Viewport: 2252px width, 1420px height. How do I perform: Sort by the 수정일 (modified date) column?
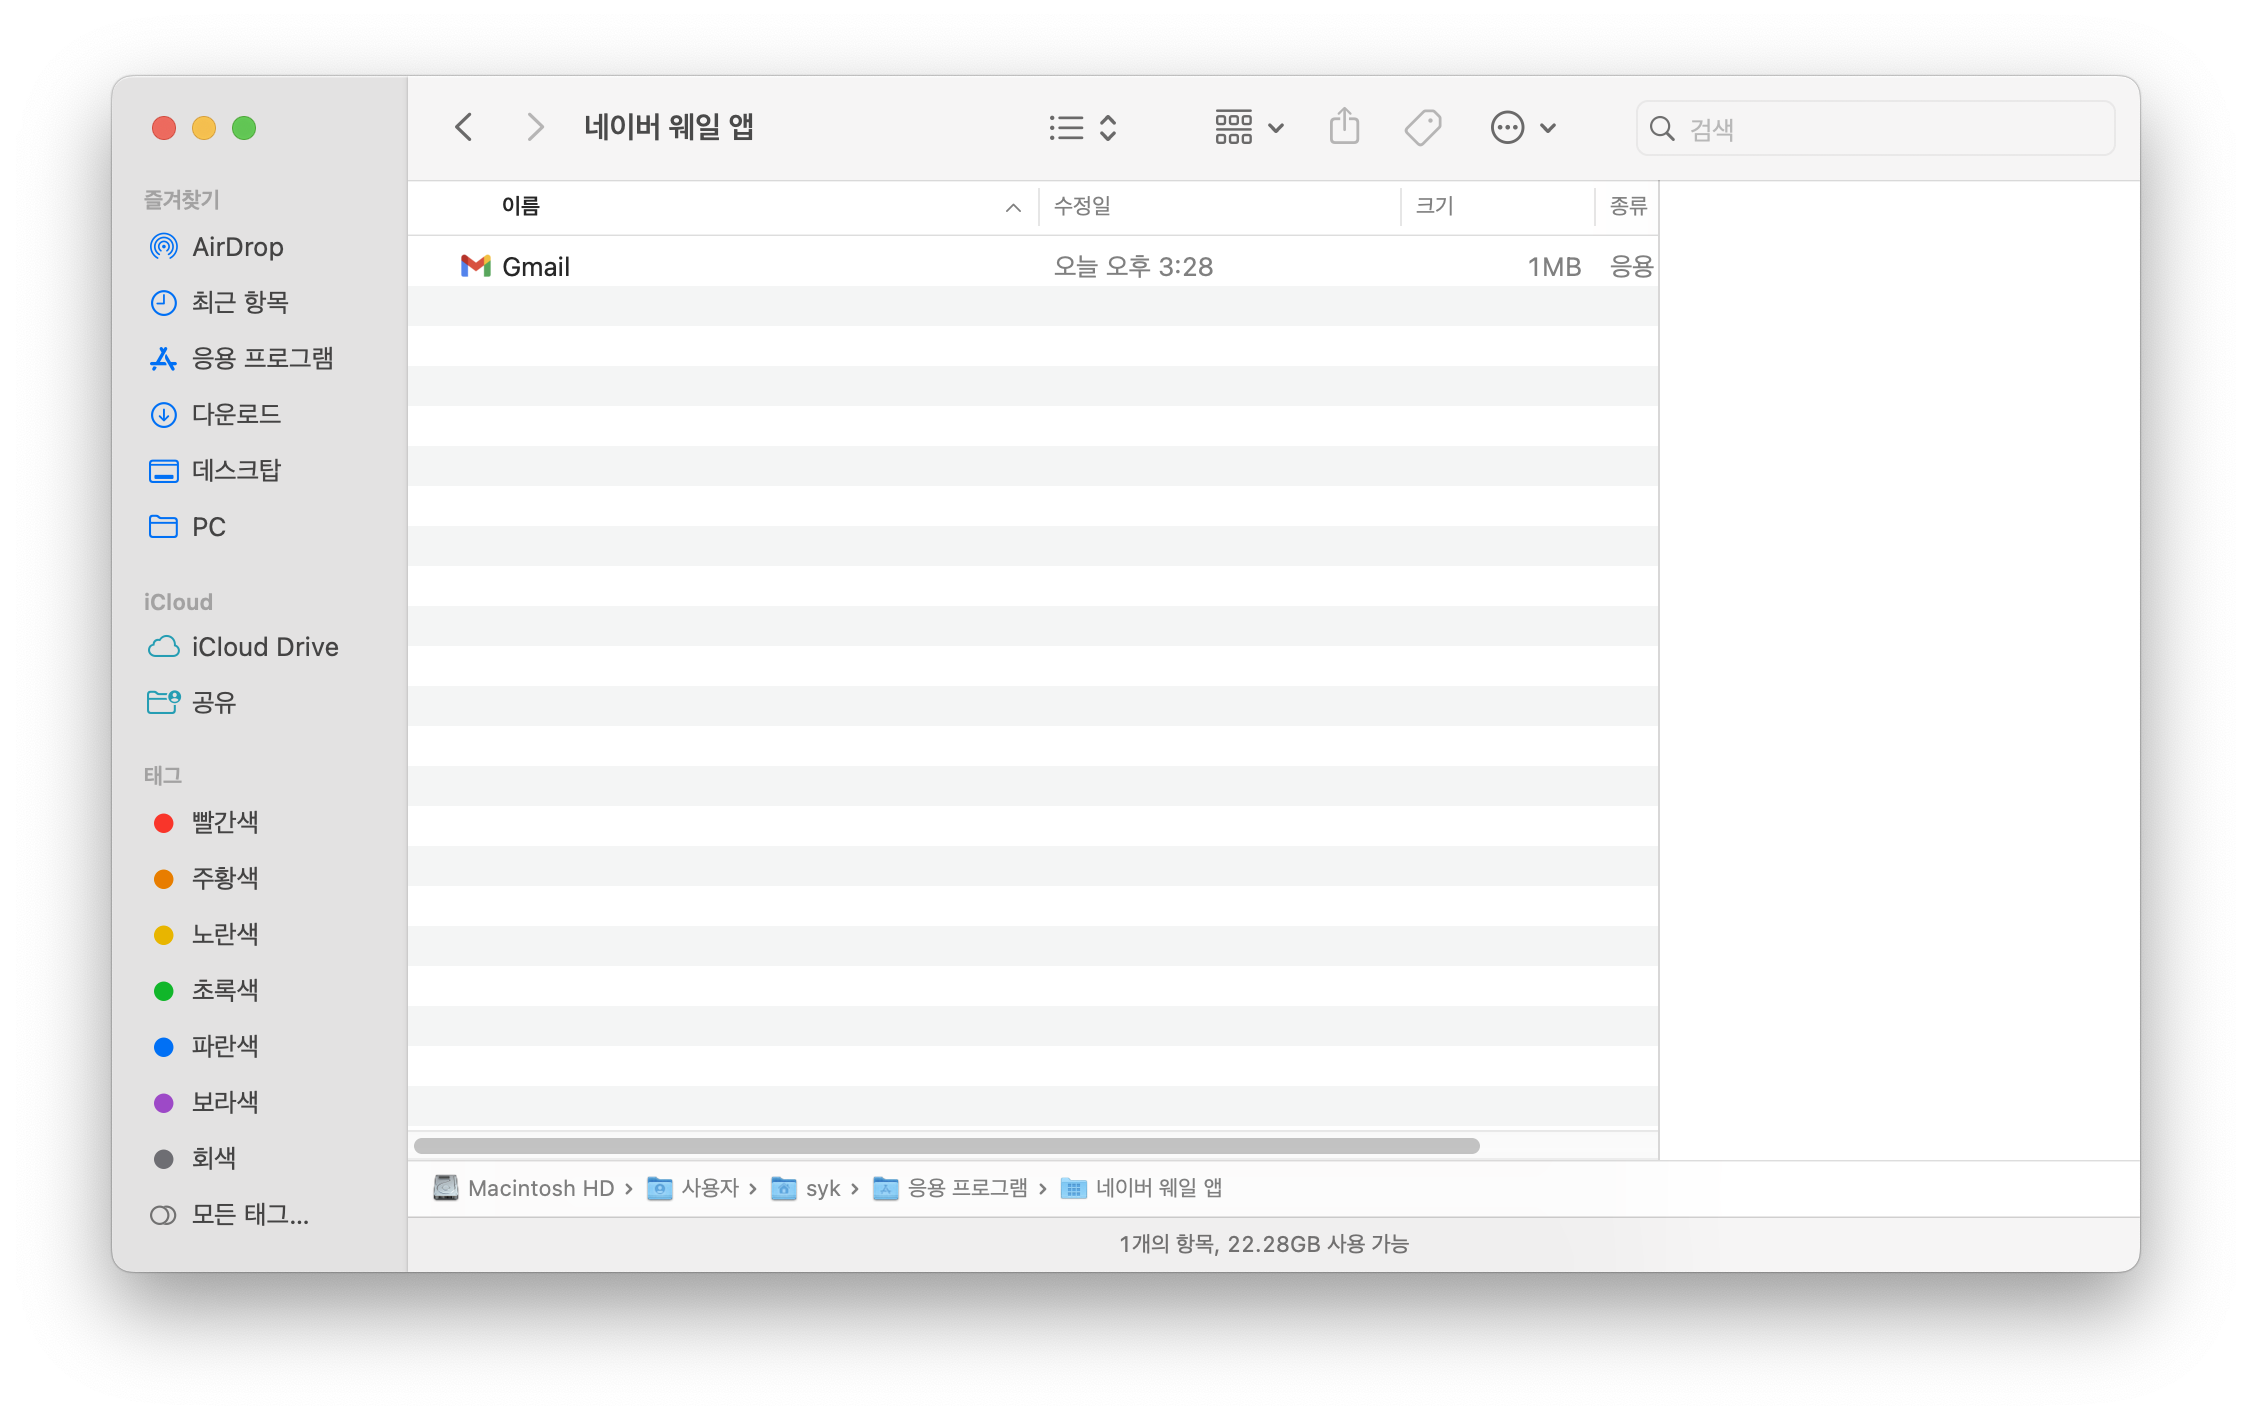(x=1082, y=206)
